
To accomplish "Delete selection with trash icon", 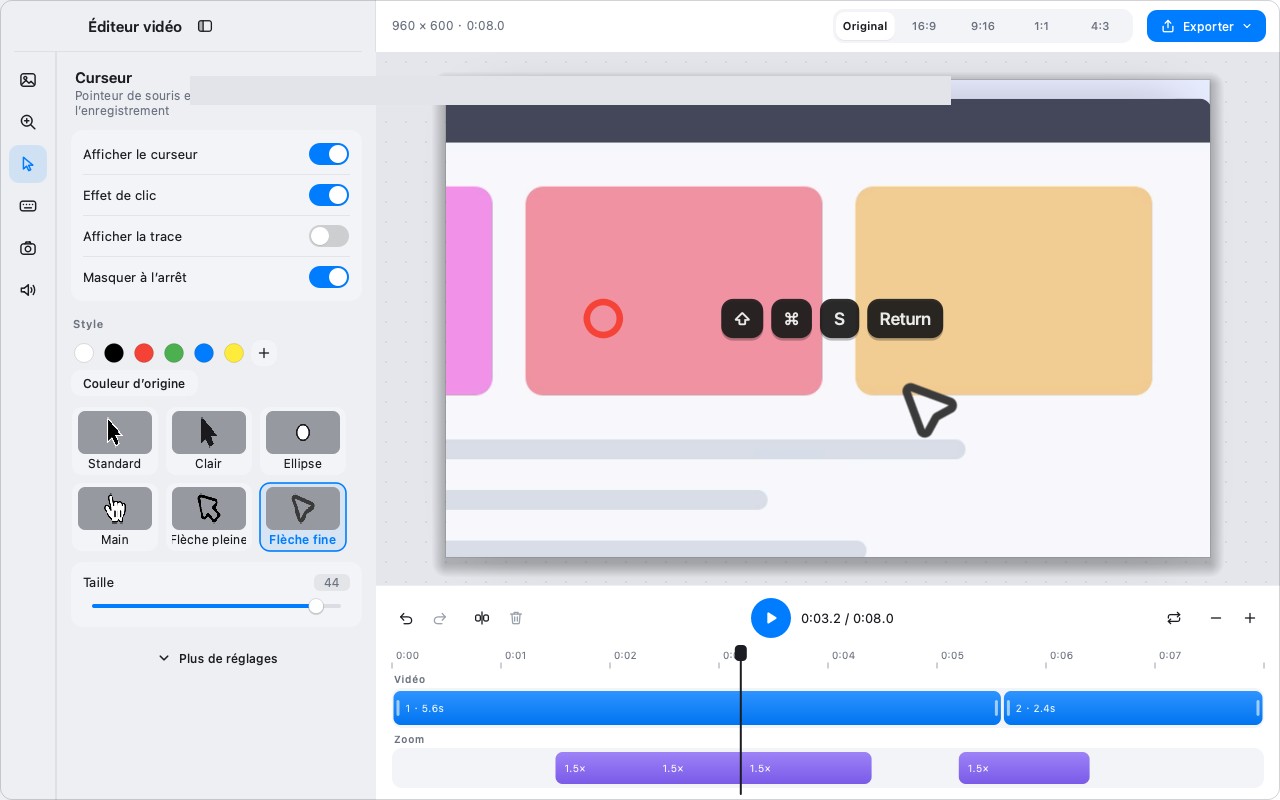I will pos(516,618).
